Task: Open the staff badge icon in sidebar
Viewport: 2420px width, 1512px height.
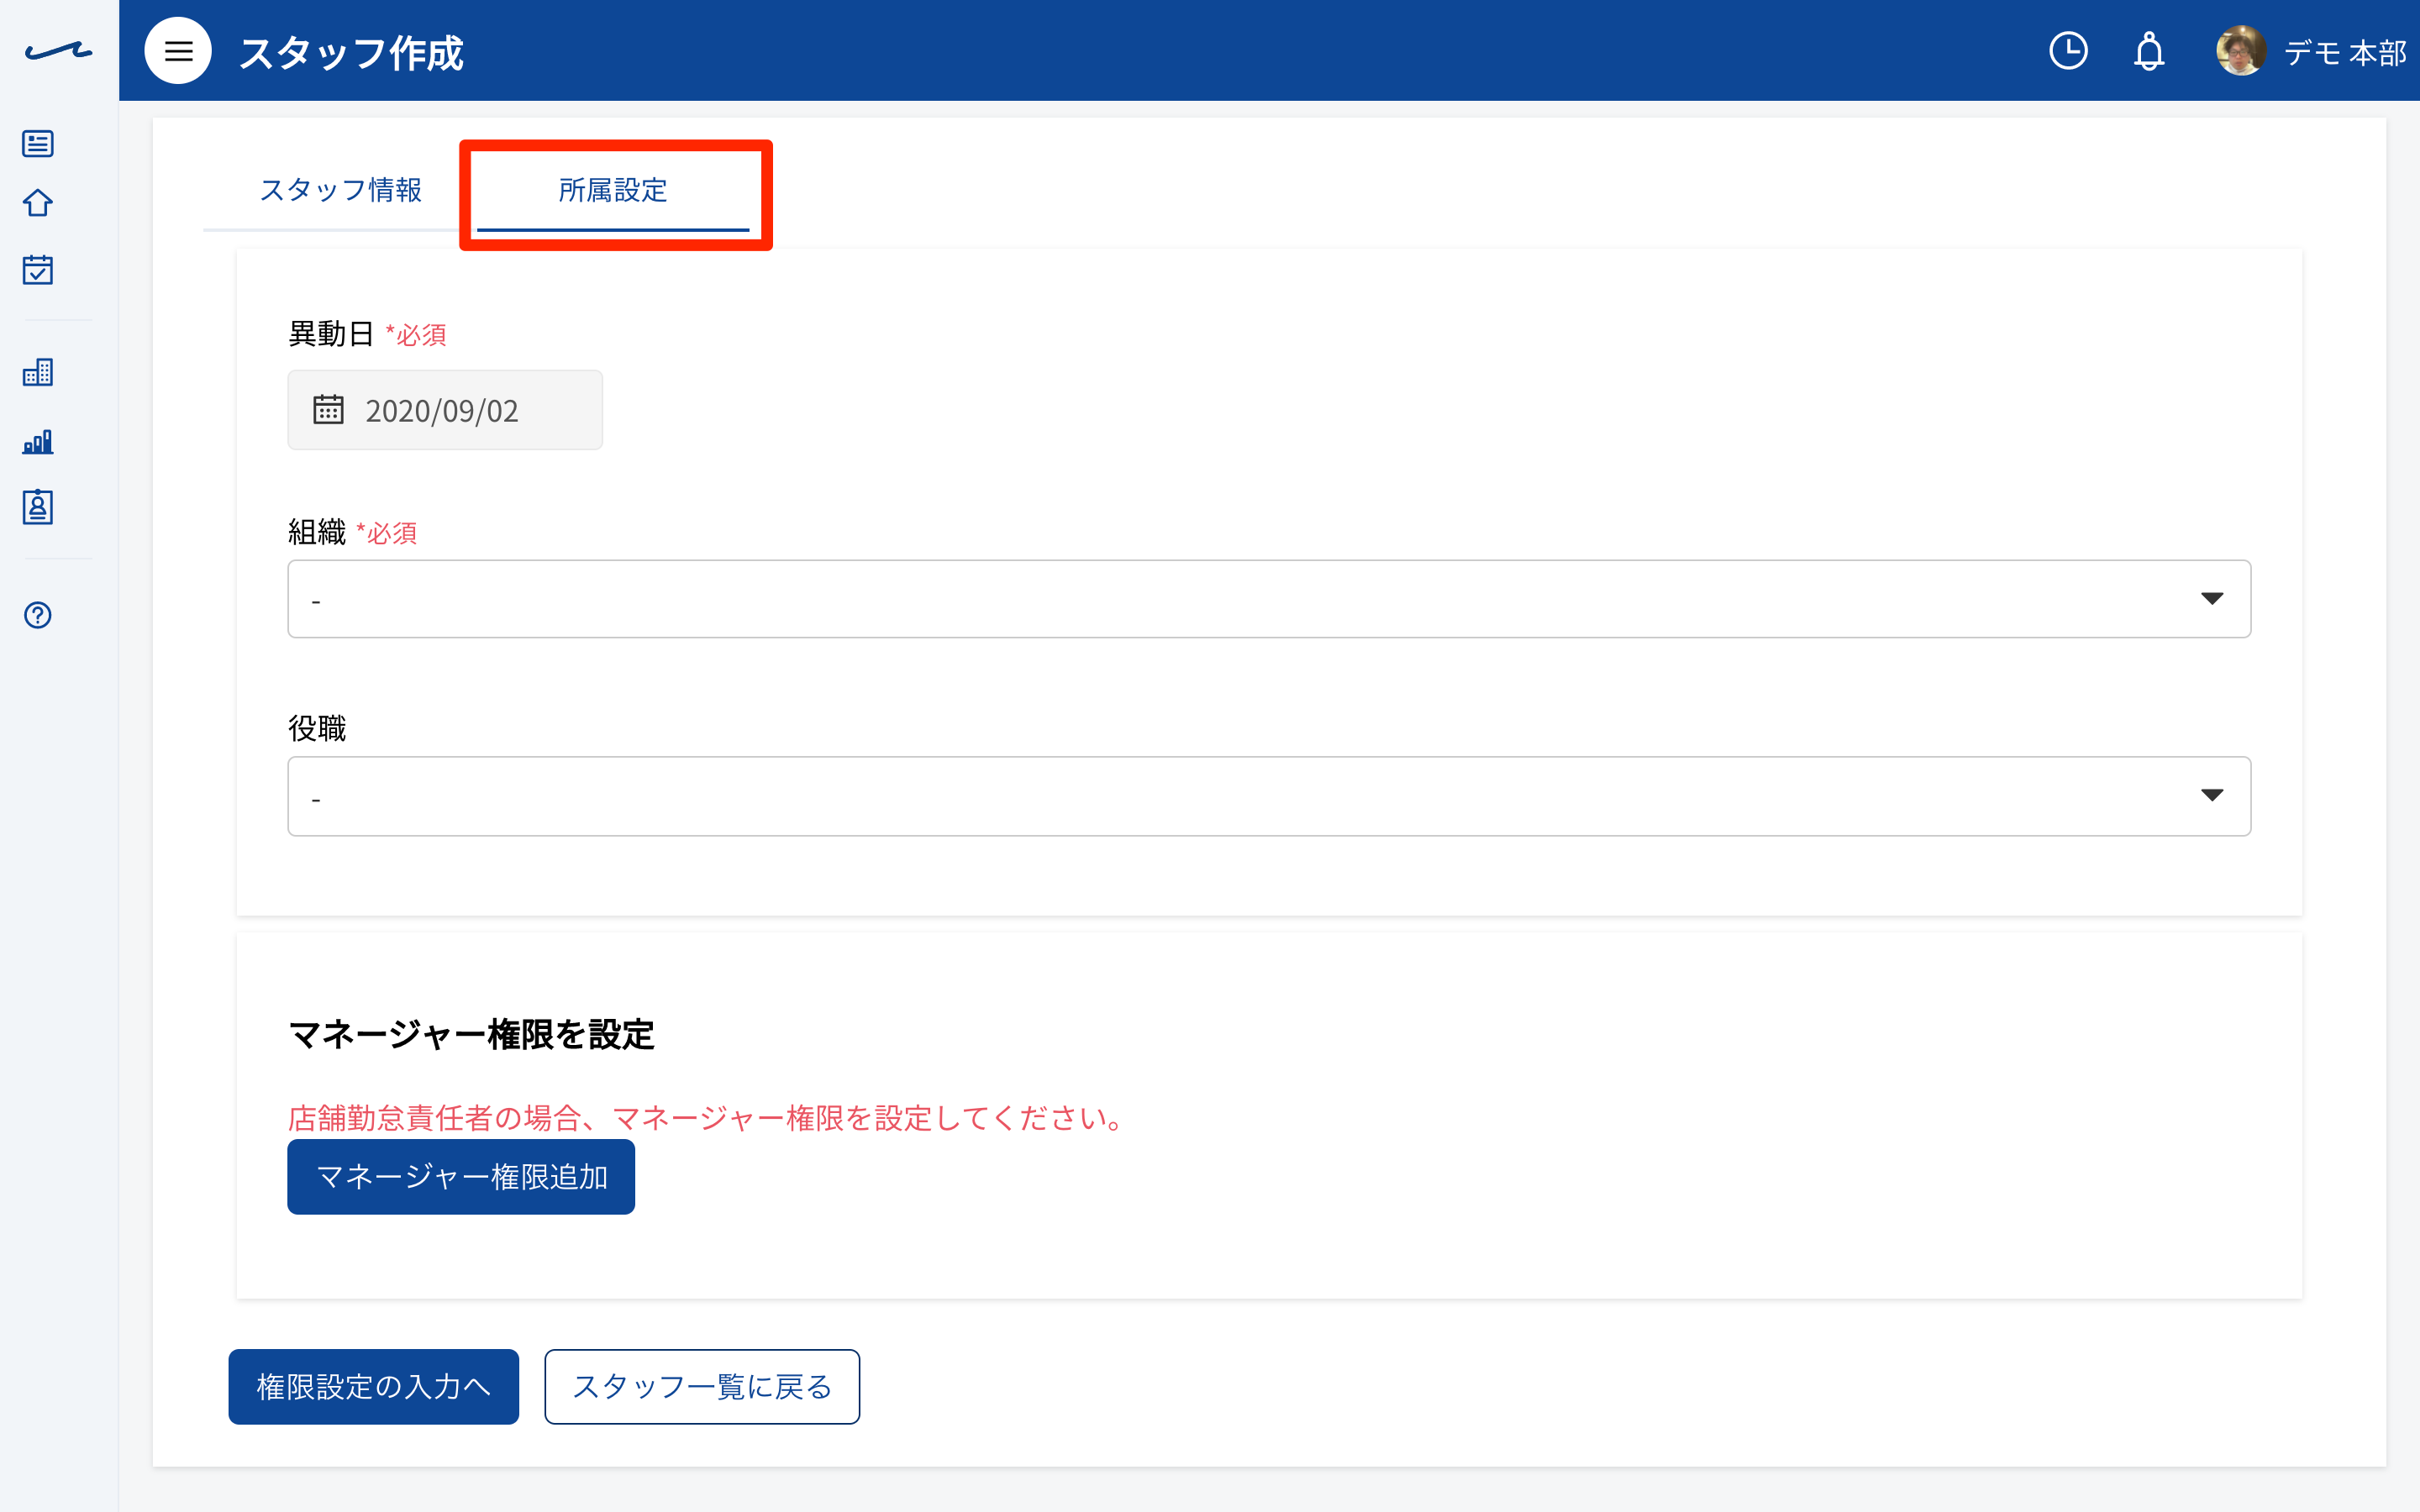Action: pos(38,507)
